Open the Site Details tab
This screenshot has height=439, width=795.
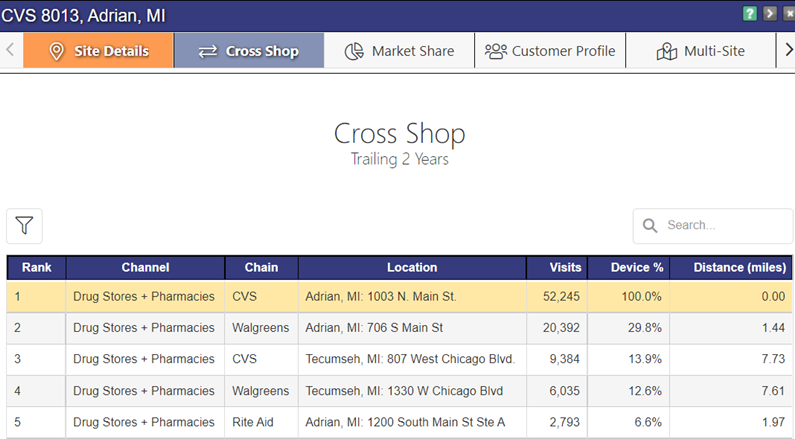(x=98, y=51)
